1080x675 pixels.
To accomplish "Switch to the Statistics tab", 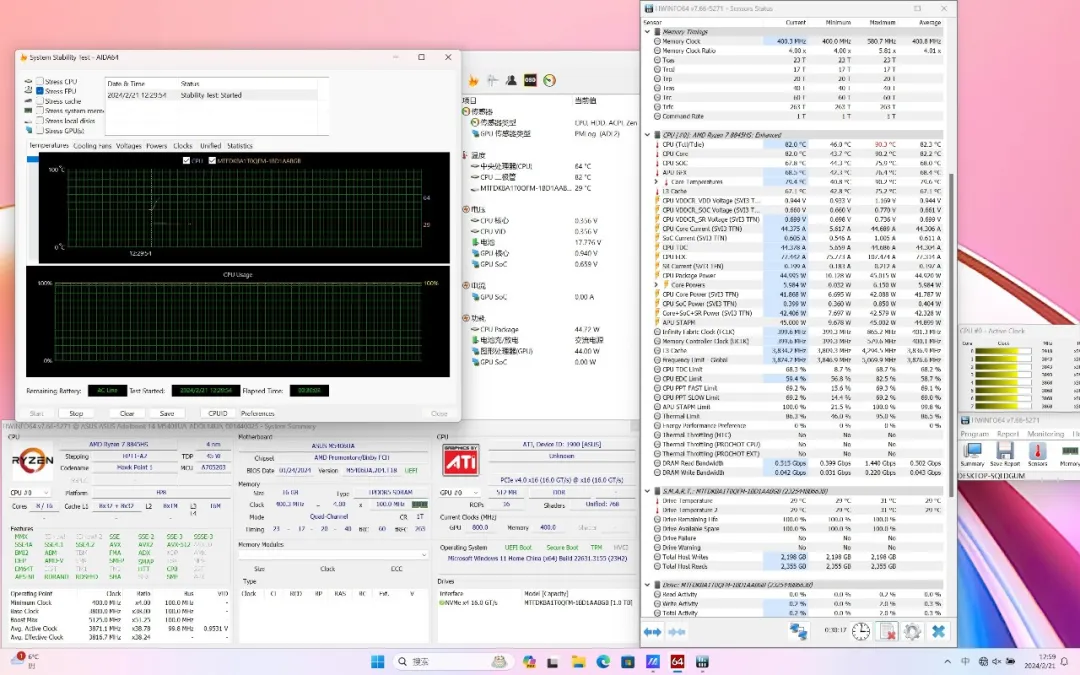I will tap(239, 146).
